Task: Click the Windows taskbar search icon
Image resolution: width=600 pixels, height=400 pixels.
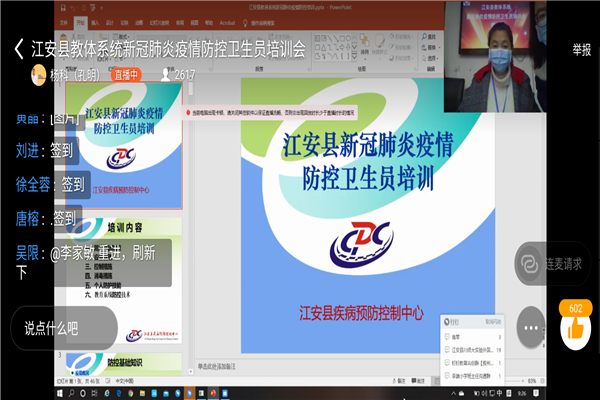Action: tap(72, 393)
